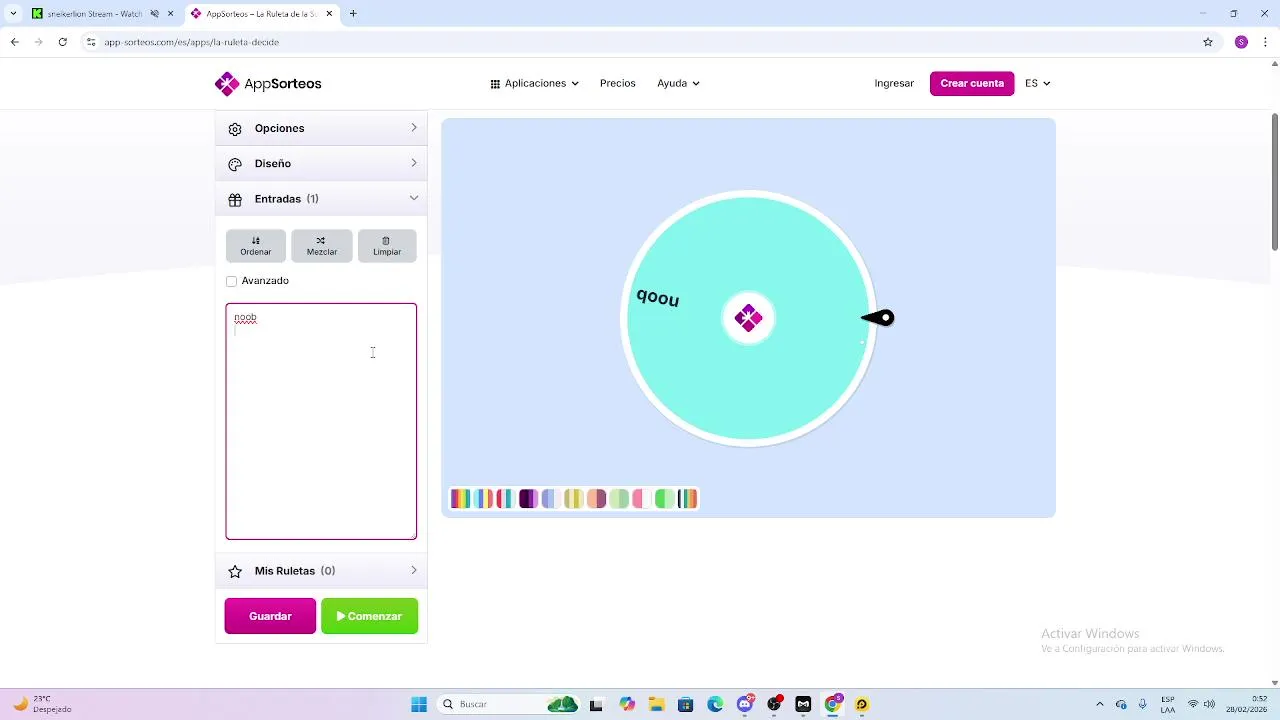This screenshot has width=1280, height=720.
Task: Open Discord from the taskbar
Action: [x=745, y=704]
